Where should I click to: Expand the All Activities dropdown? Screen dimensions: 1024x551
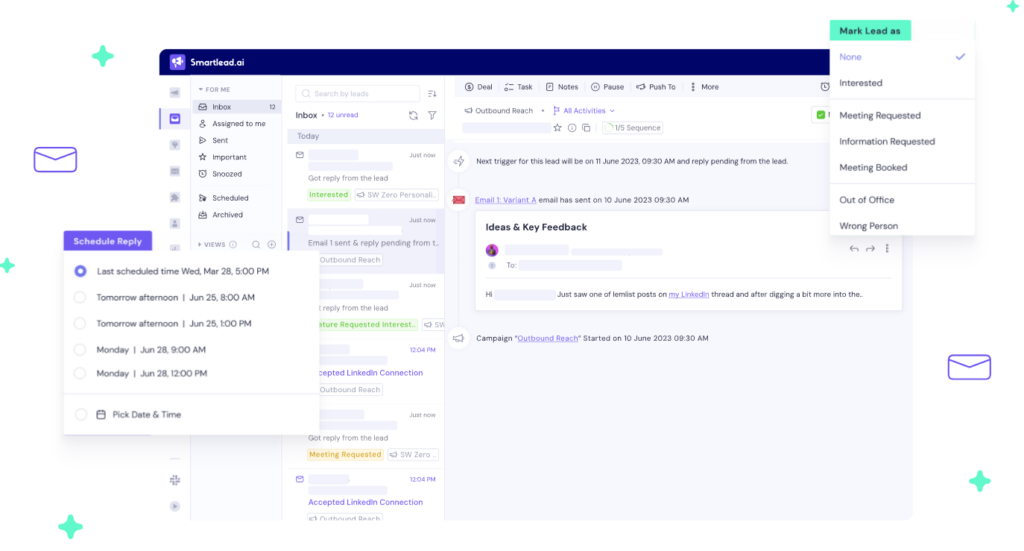[589, 111]
